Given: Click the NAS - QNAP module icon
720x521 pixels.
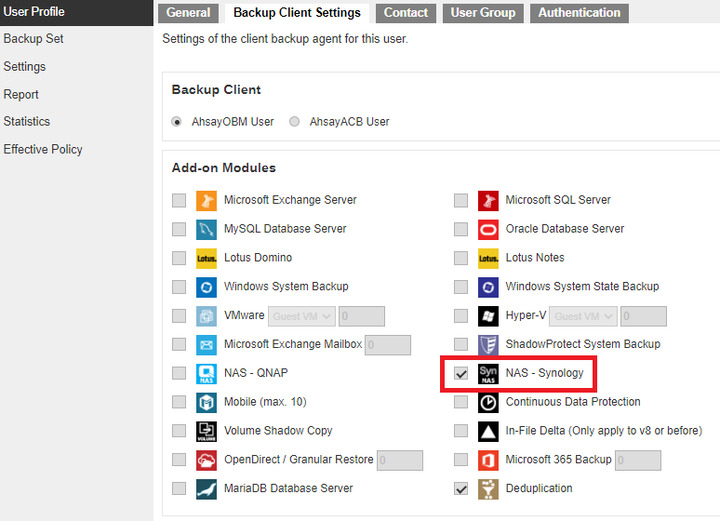Looking at the screenshot, I should tap(206, 374).
